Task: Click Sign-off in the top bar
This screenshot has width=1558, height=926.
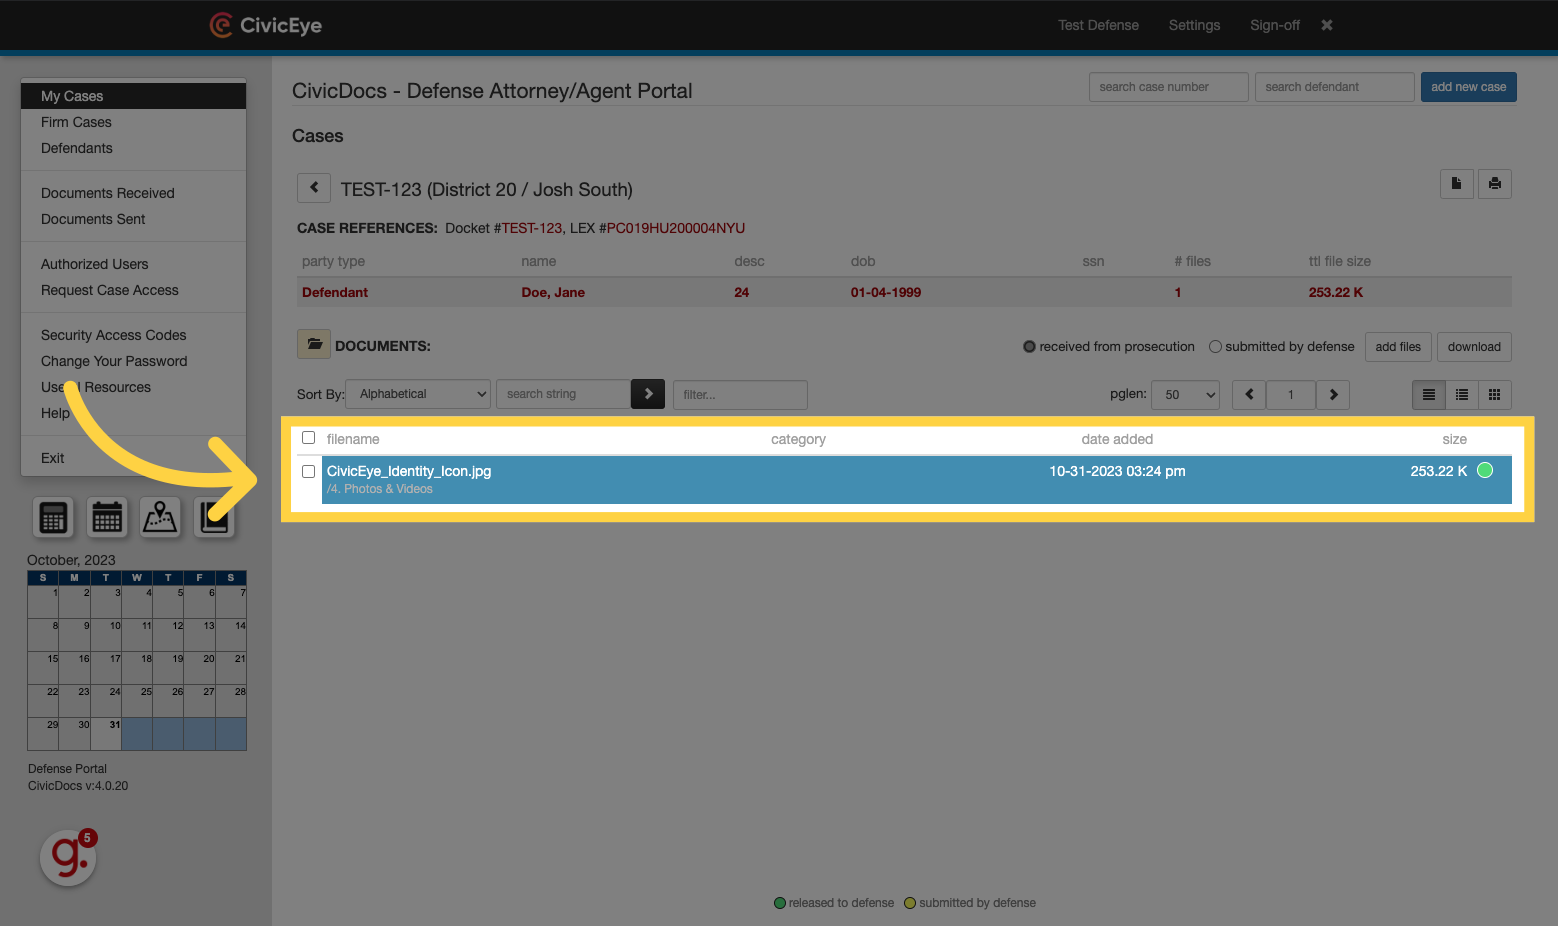Action: coord(1275,25)
